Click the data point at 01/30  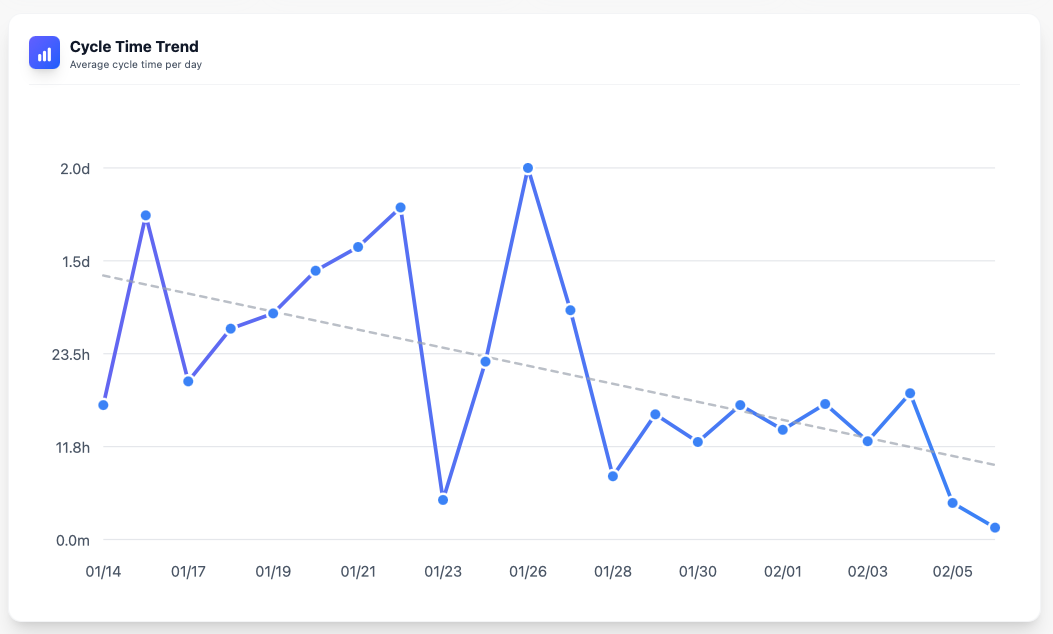[698, 441]
